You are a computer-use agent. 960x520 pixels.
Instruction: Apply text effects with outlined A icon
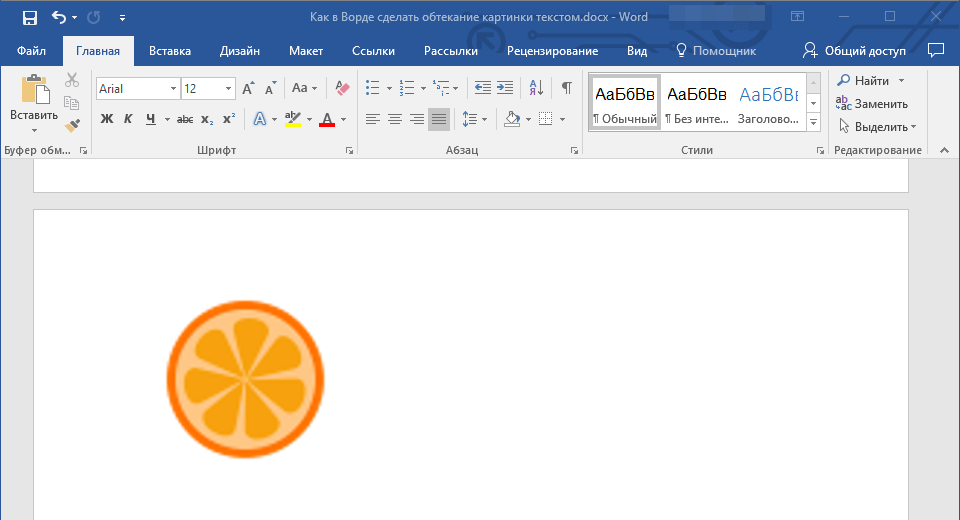(x=260, y=119)
